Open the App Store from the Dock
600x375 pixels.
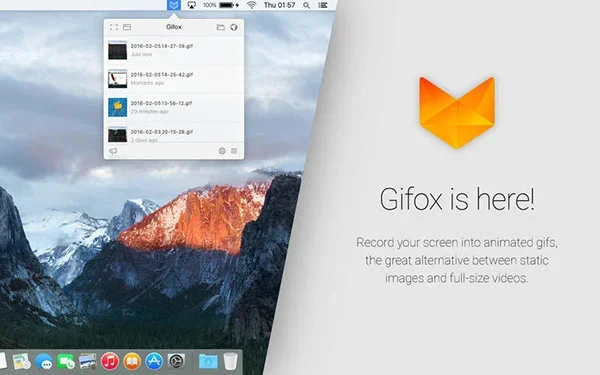pos(154,361)
